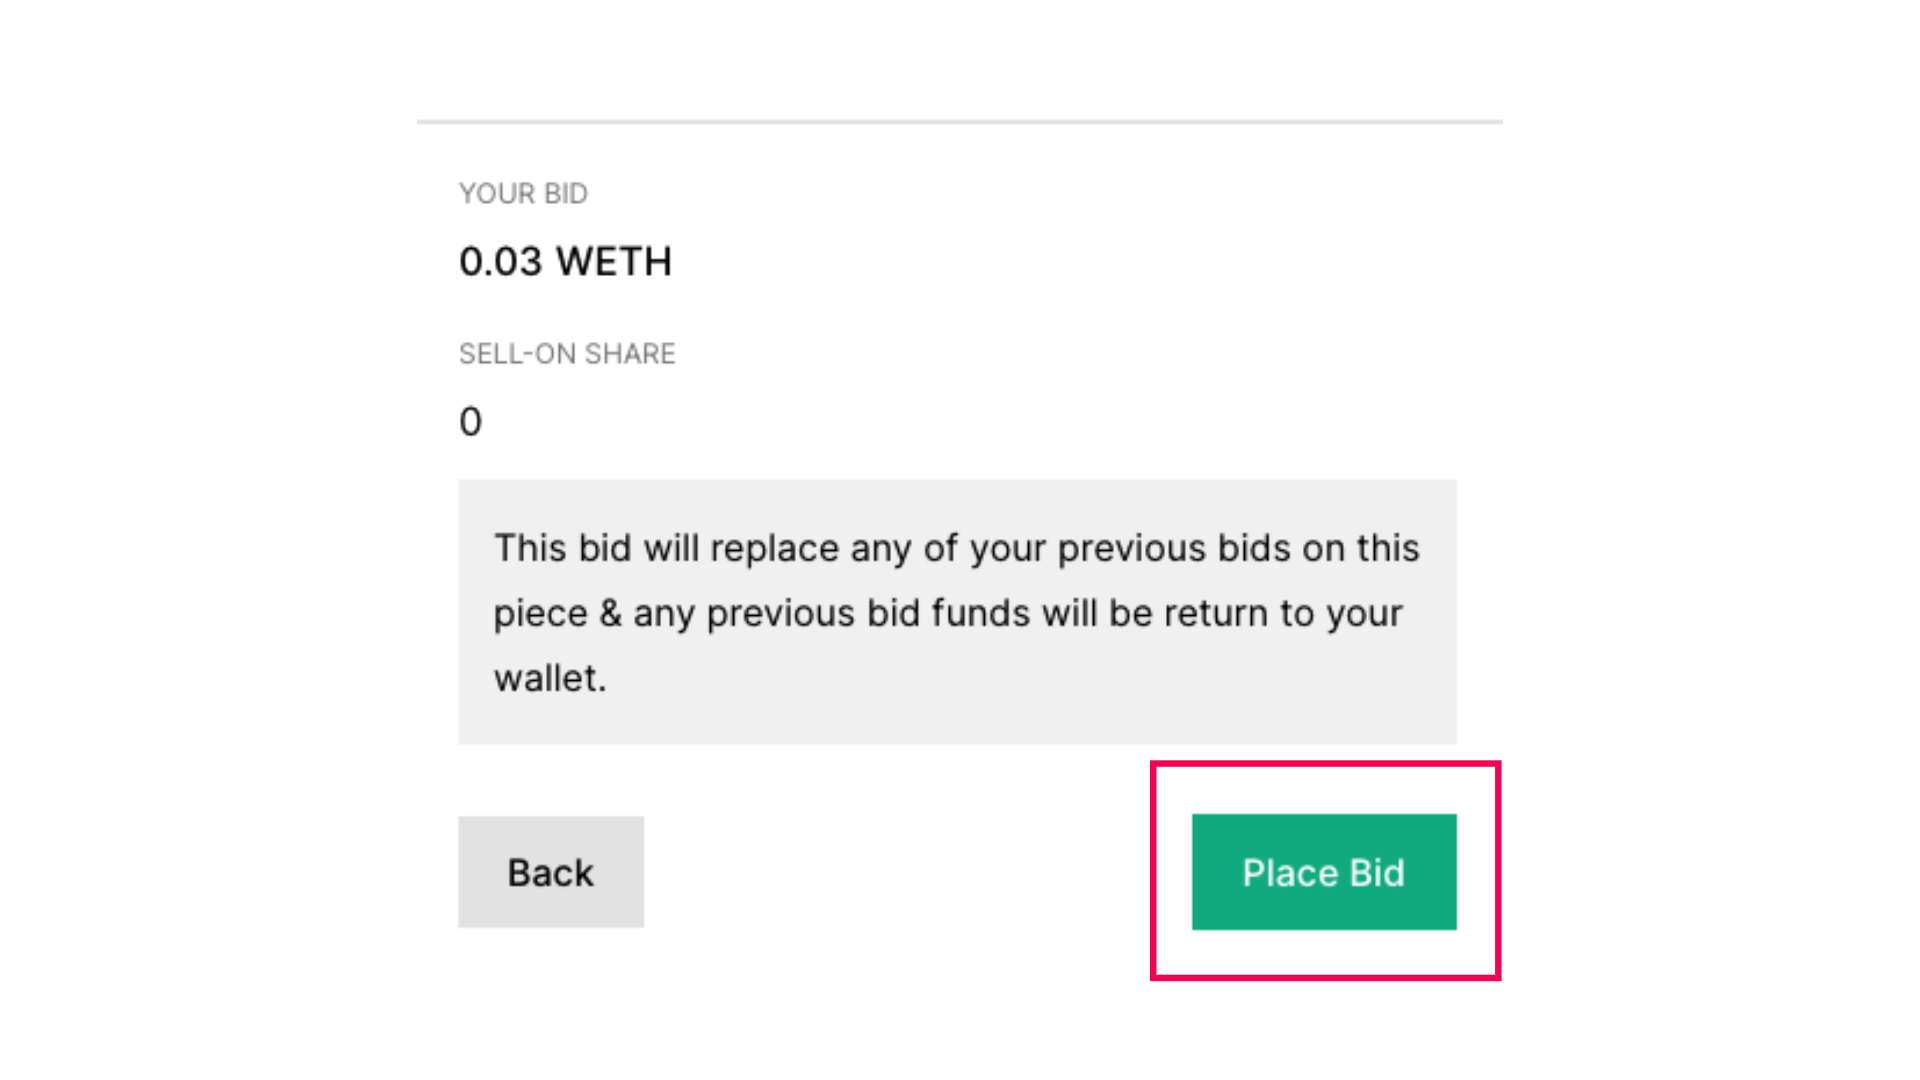This screenshot has width=1920, height=1080.
Task: Click the ampersand in the notice text
Action: [610, 613]
